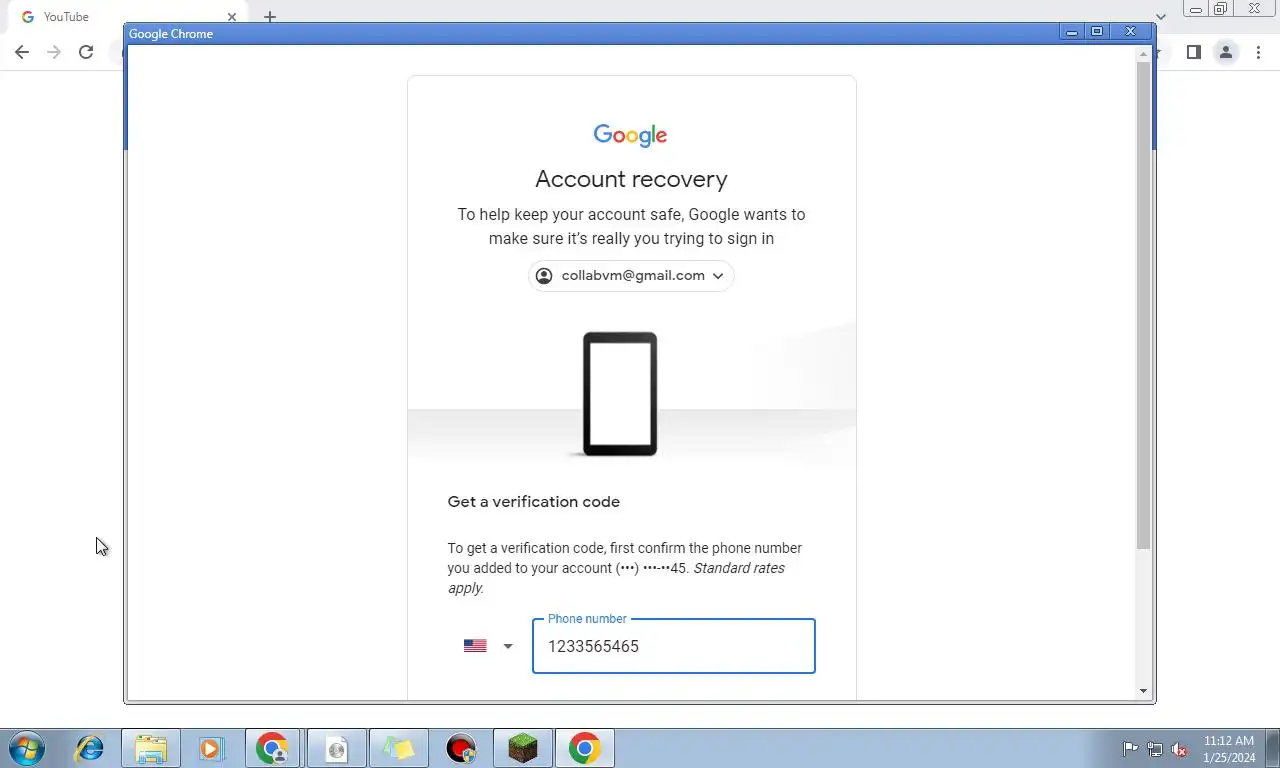The image size is (1280, 768).
Task: Click the muted volume tray icon
Action: [1180, 749]
